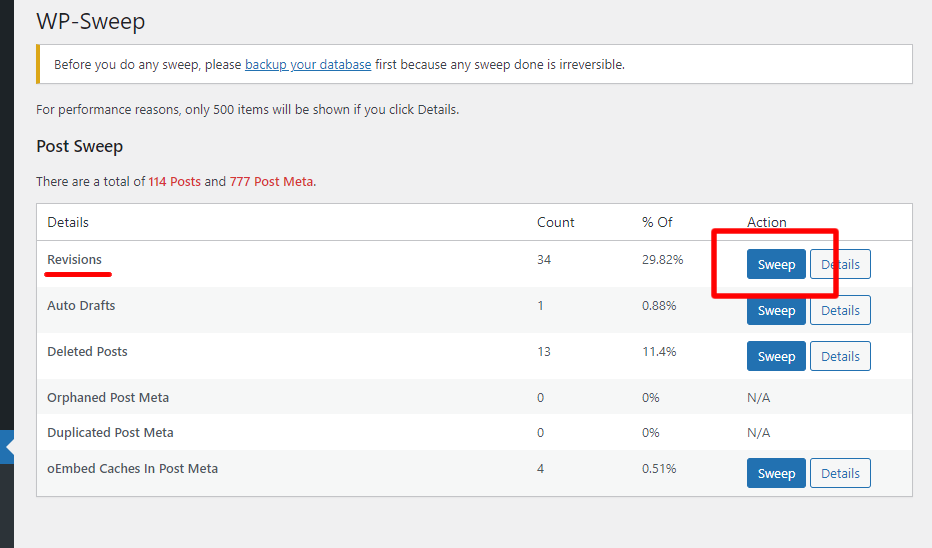Click the % Of column header
The image size is (932, 548).
657,222
